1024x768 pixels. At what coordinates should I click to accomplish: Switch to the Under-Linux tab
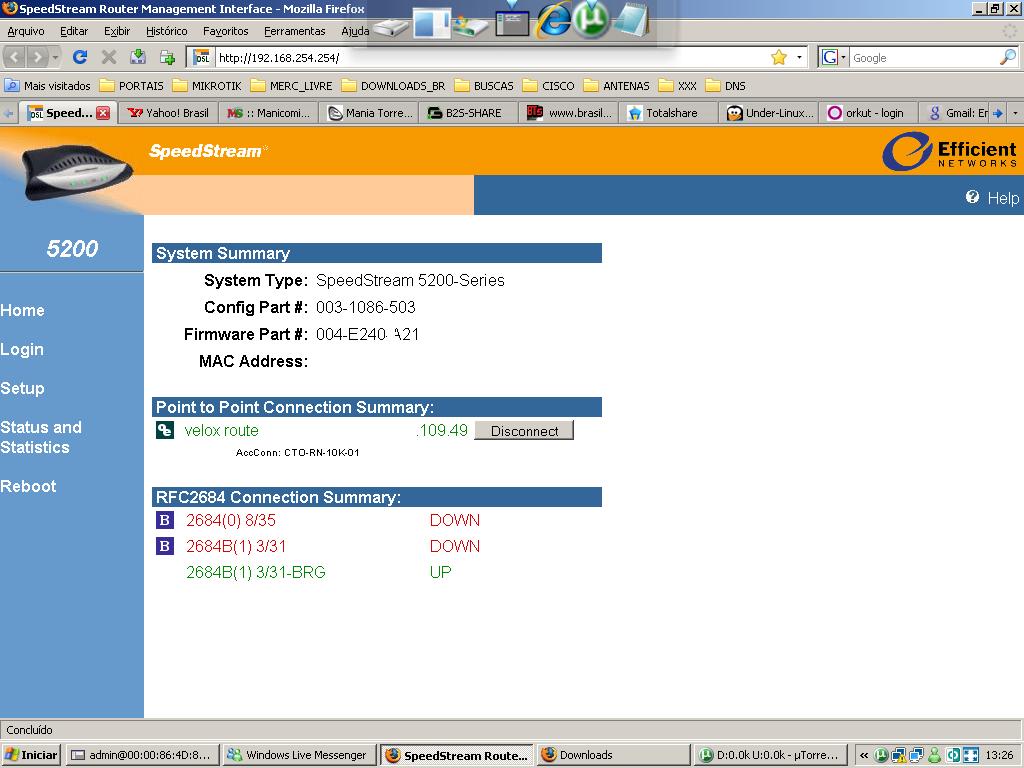coord(771,113)
